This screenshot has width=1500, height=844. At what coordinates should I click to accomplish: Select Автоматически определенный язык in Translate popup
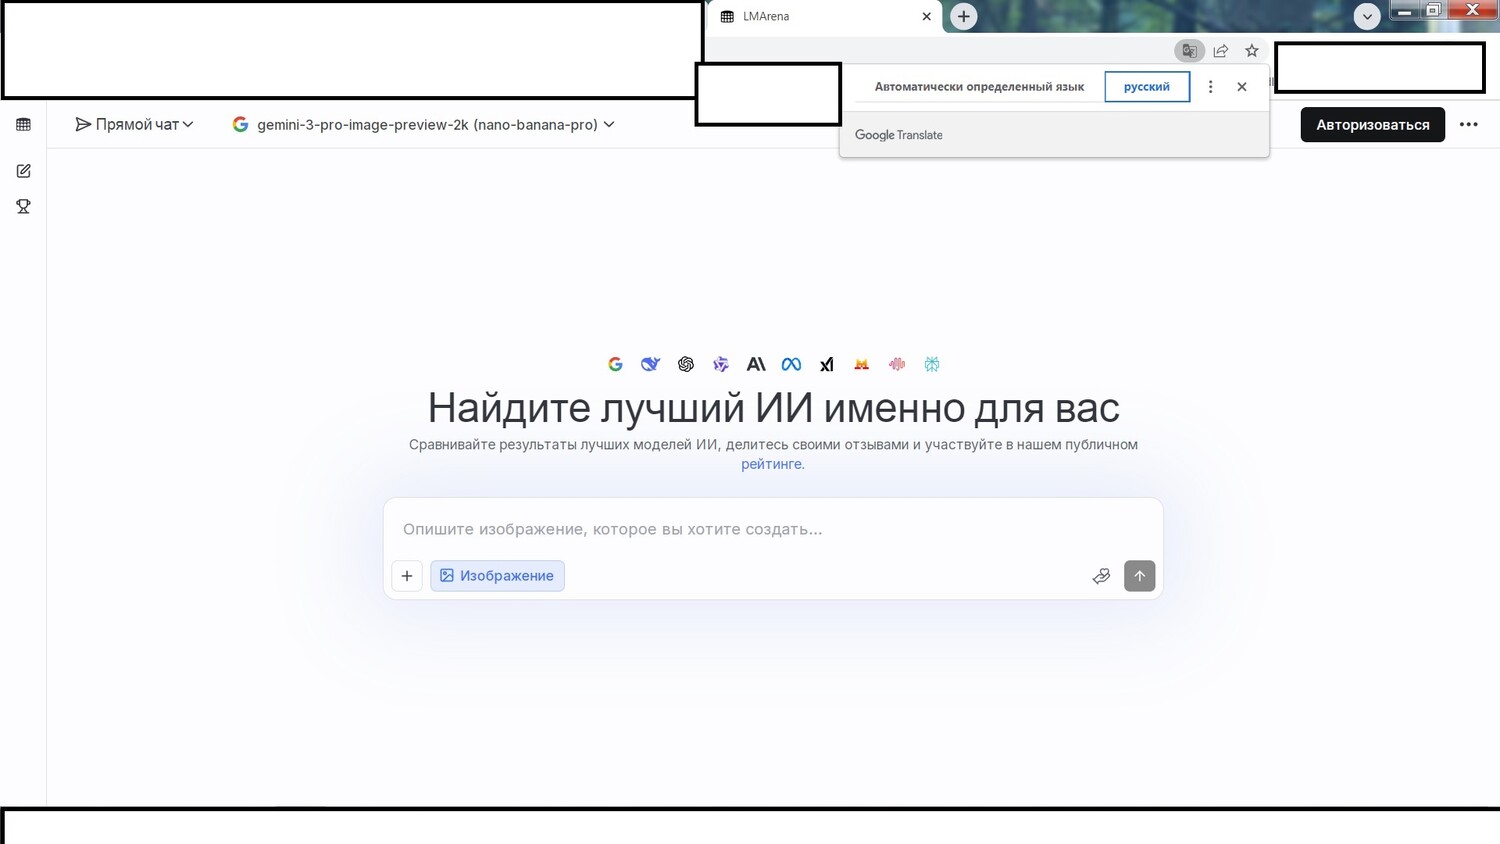pos(978,87)
